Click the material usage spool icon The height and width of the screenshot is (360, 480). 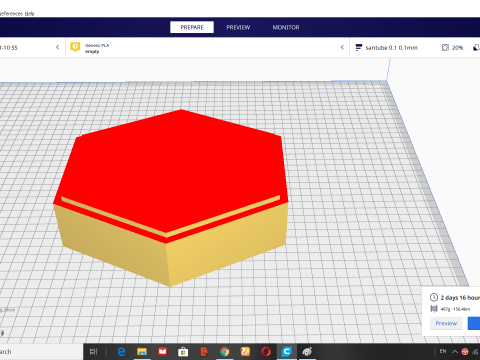point(434,309)
